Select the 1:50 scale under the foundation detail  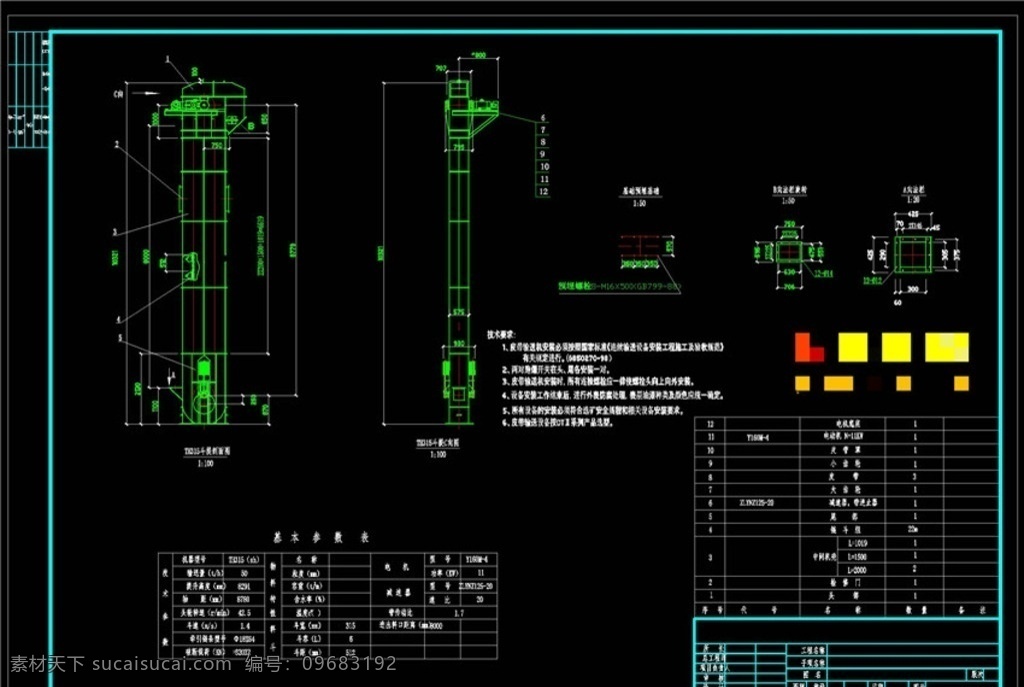pyautogui.click(x=639, y=204)
